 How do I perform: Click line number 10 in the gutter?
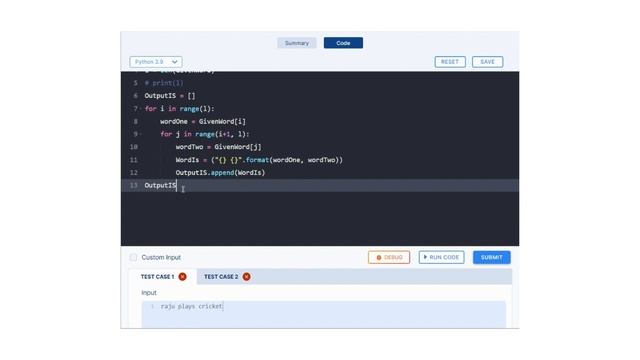tap(133, 147)
